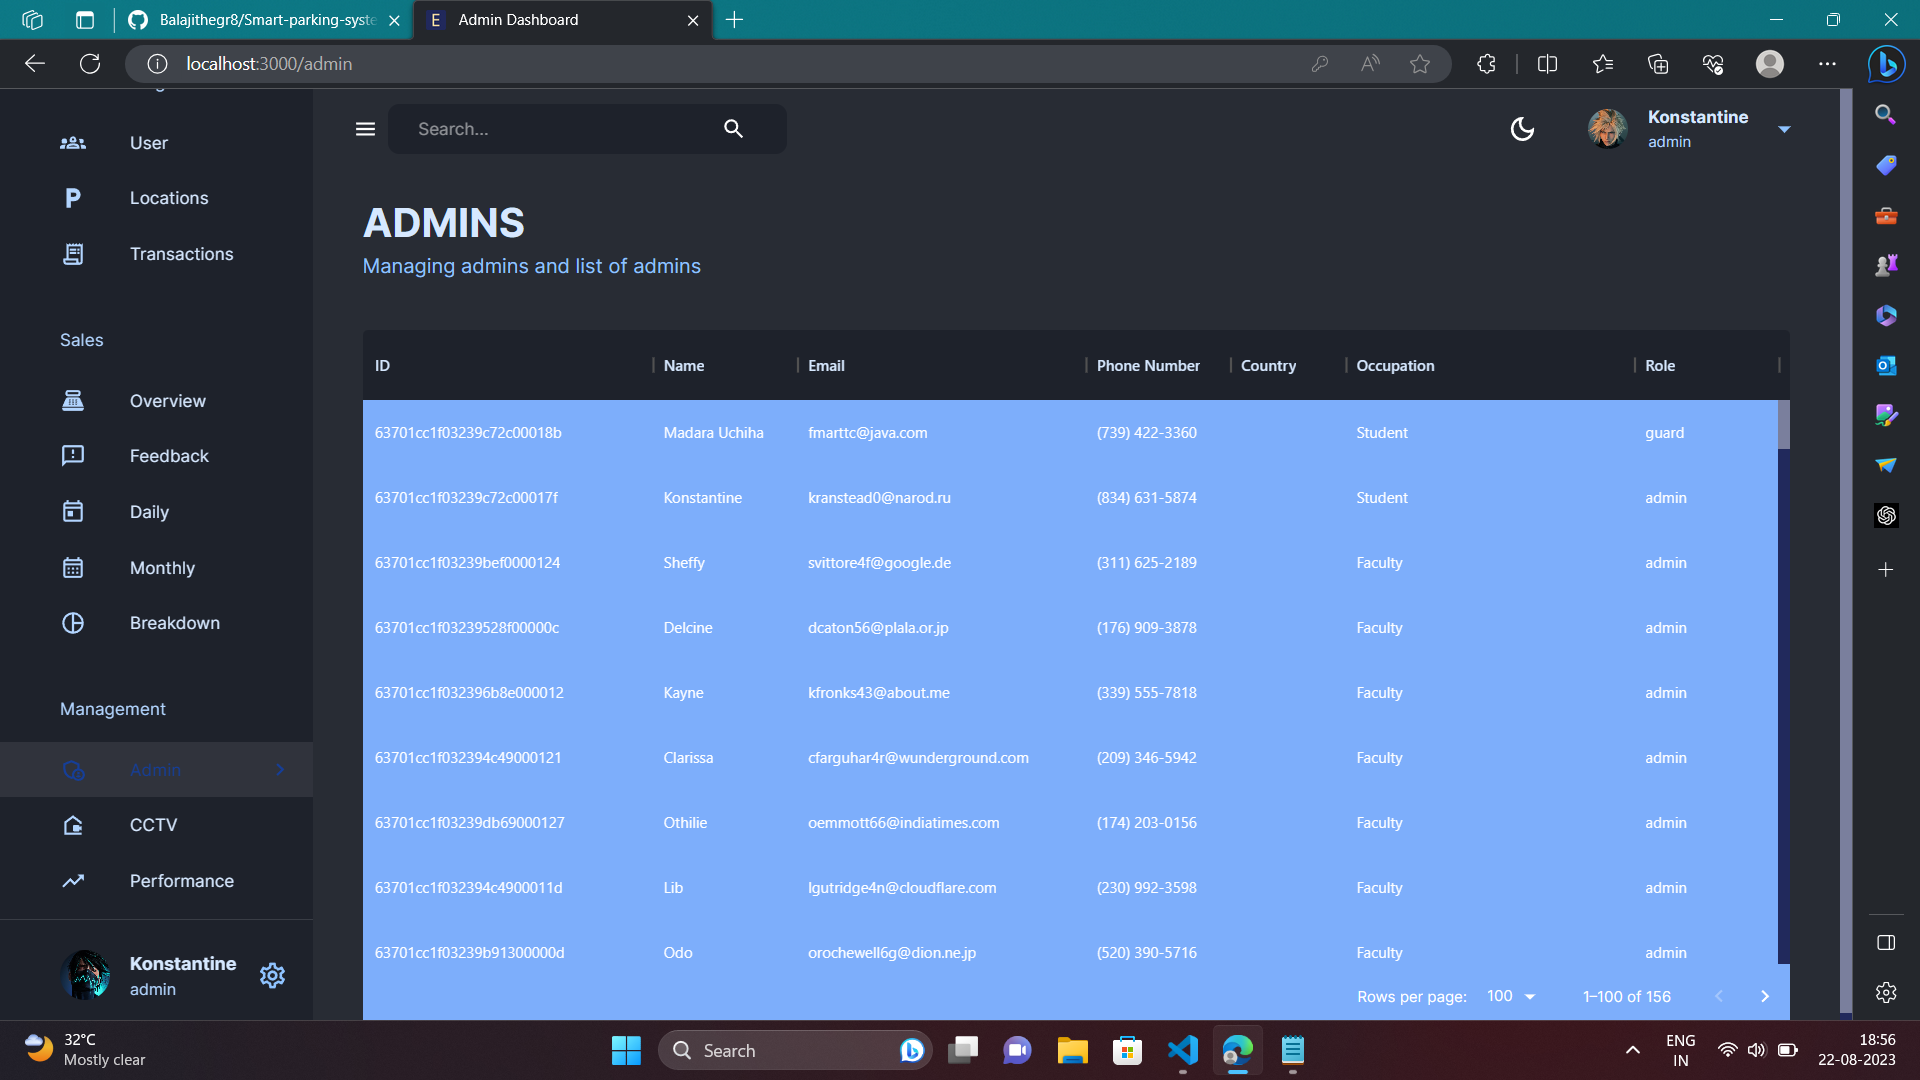This screenshot has width=1920, height=1080.
Task: Open the Monthly sales menu item
Action: click(x=162, y=568)
